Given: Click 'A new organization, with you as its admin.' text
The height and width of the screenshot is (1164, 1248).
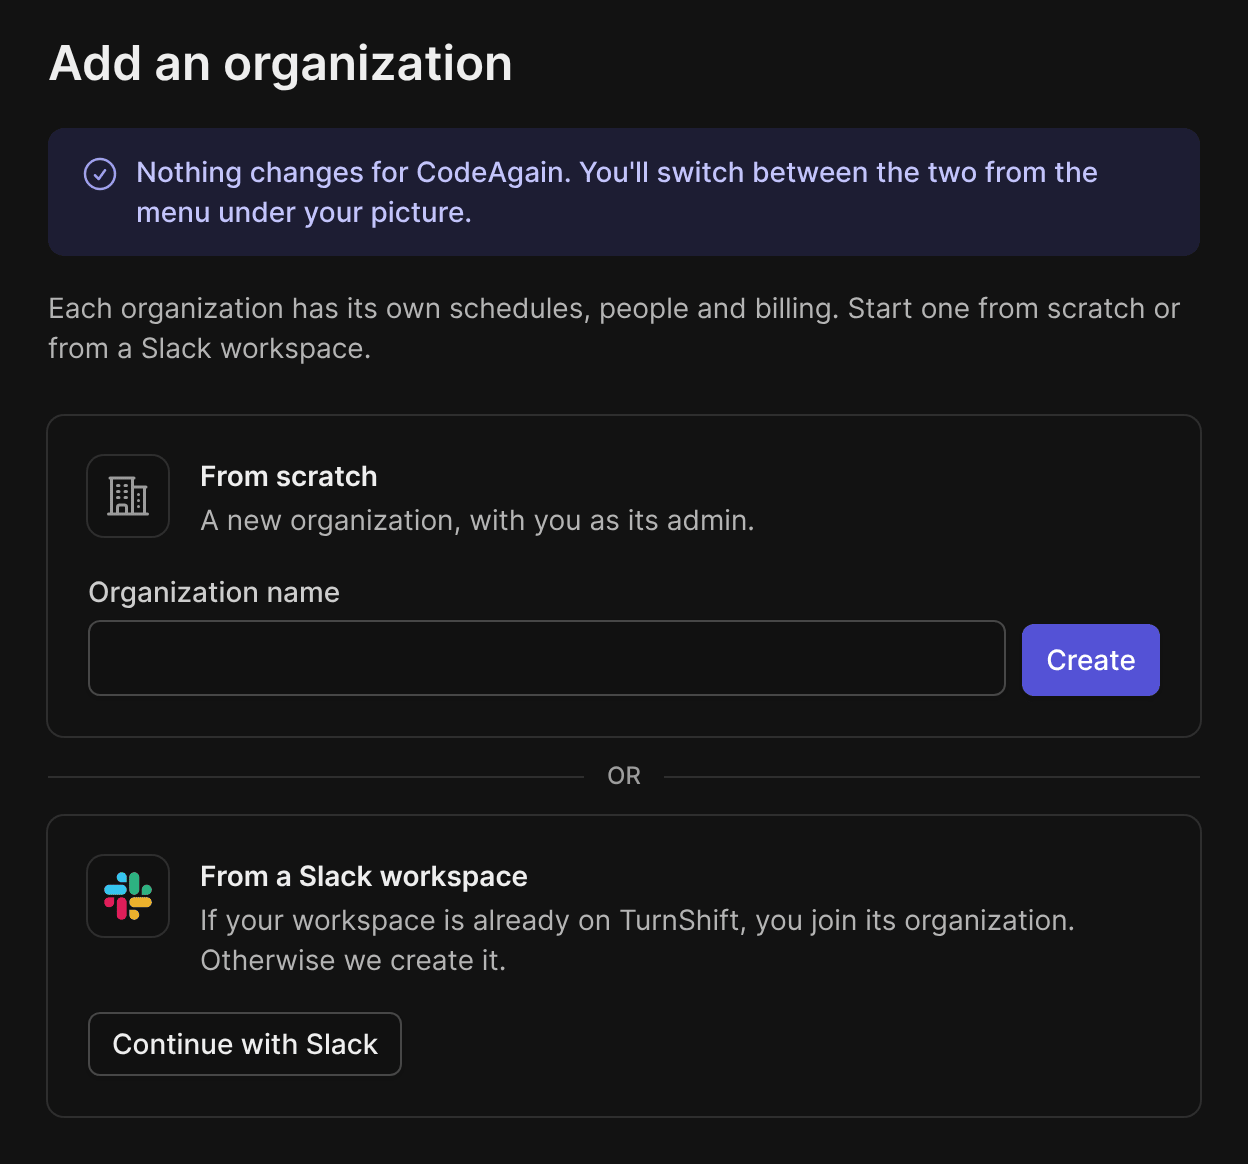Looking at the screenshot, I should click(x=477, y=520).
